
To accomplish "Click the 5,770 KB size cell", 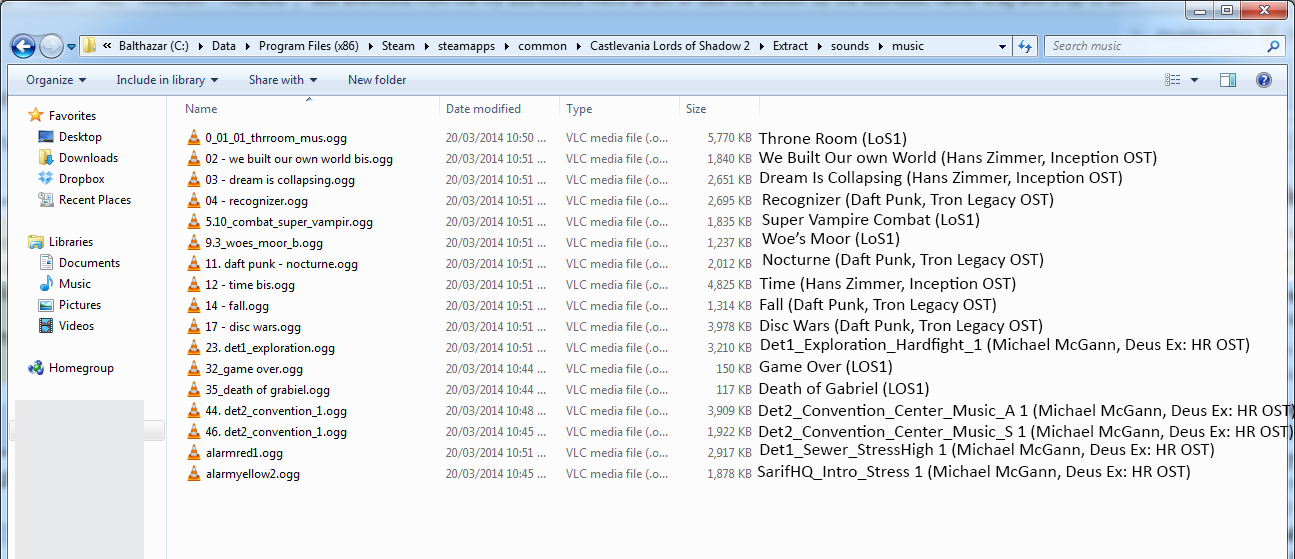I will [x=729, y=138].
